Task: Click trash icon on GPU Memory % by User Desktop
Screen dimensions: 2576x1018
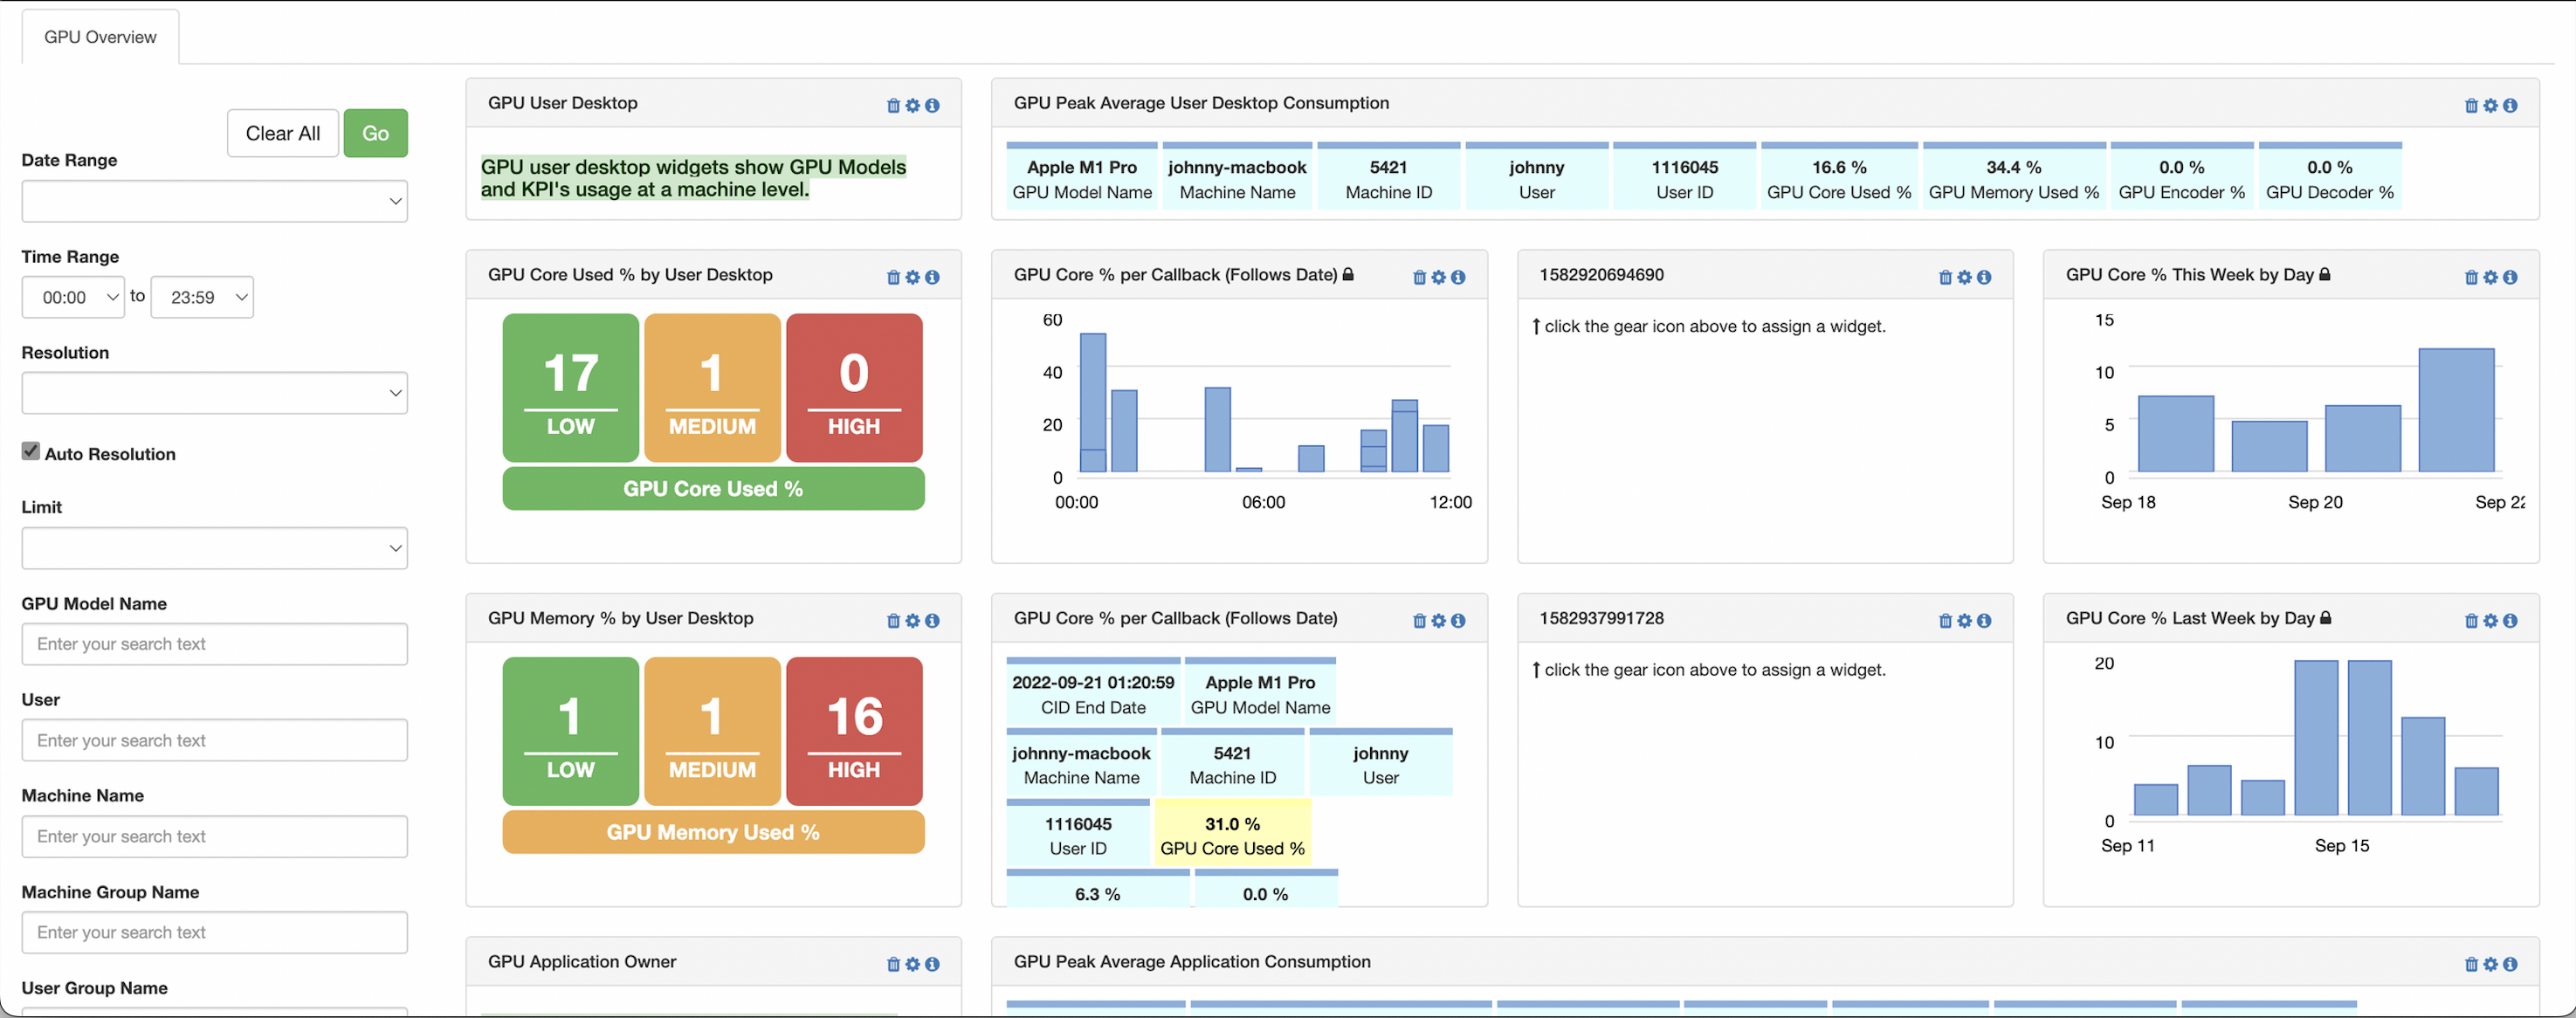Action: click(893, 621)
